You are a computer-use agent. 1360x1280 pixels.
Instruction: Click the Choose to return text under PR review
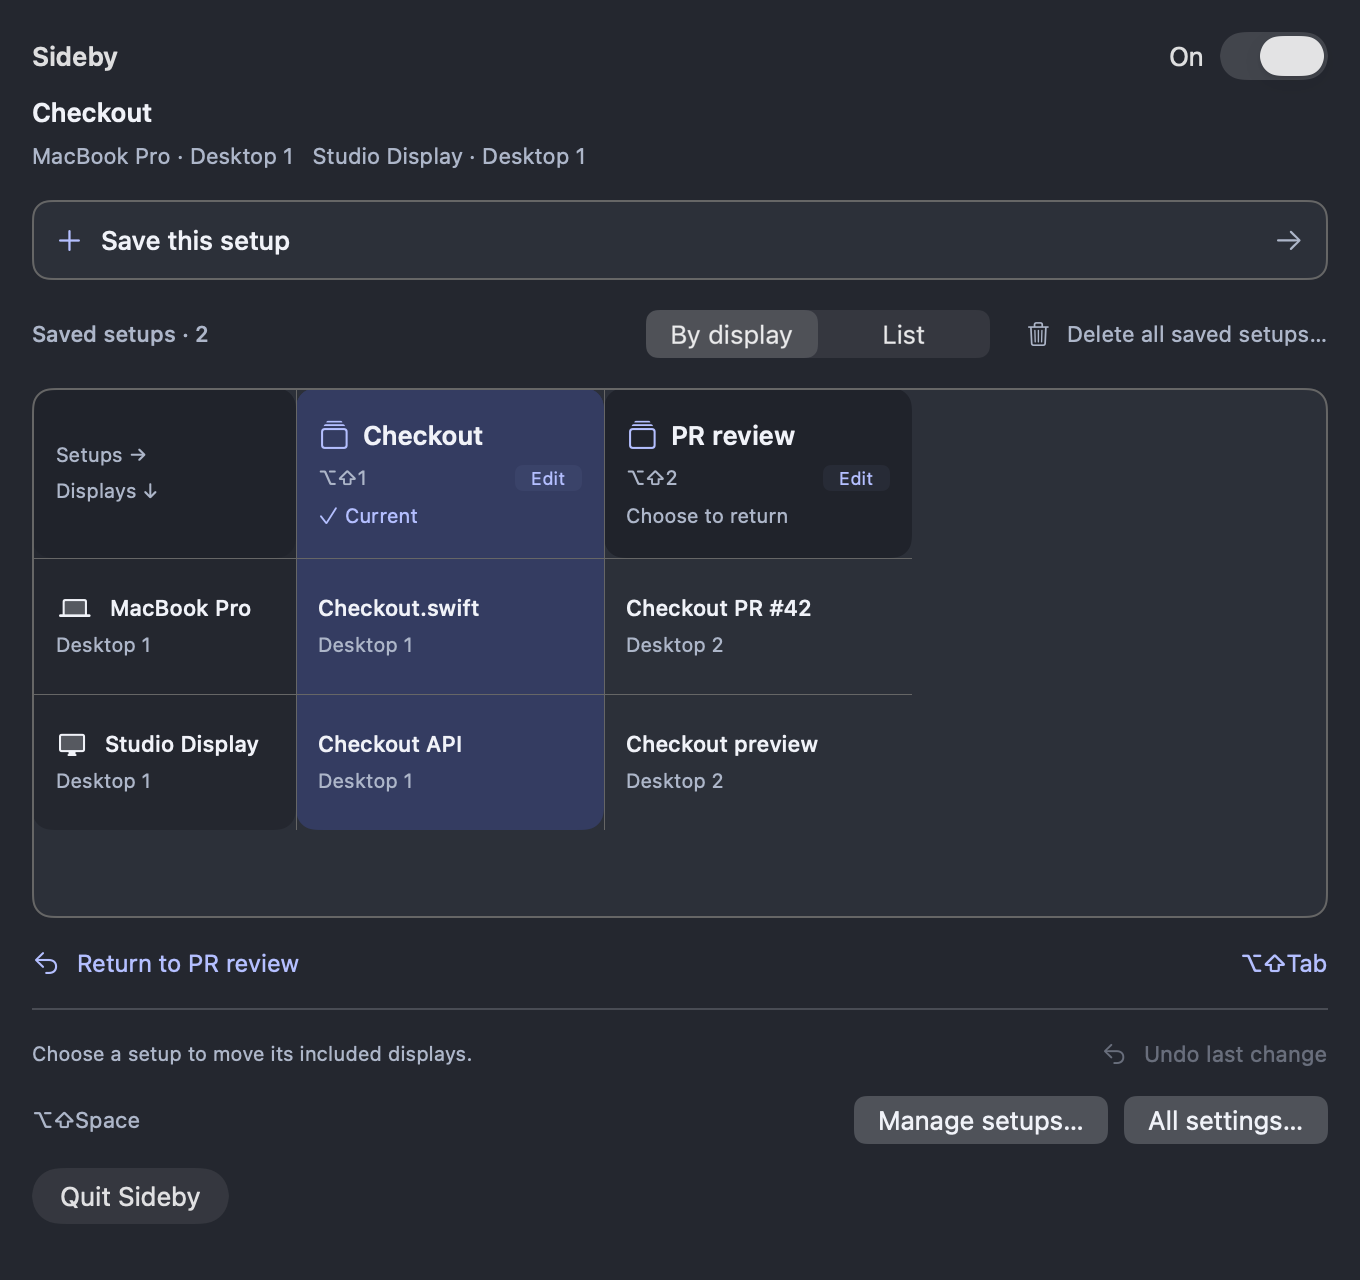(707, 516)
